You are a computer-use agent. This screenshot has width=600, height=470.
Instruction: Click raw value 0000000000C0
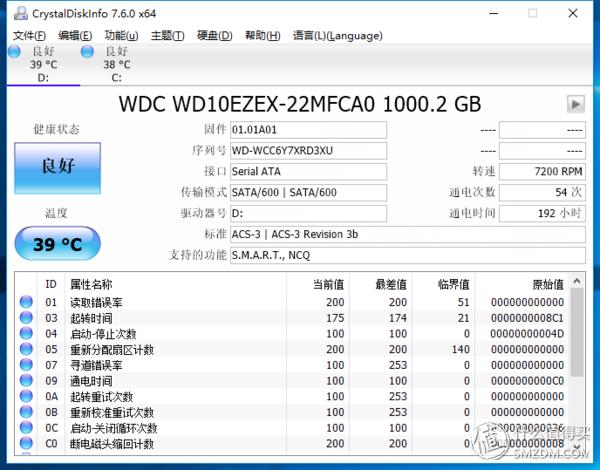527,381
